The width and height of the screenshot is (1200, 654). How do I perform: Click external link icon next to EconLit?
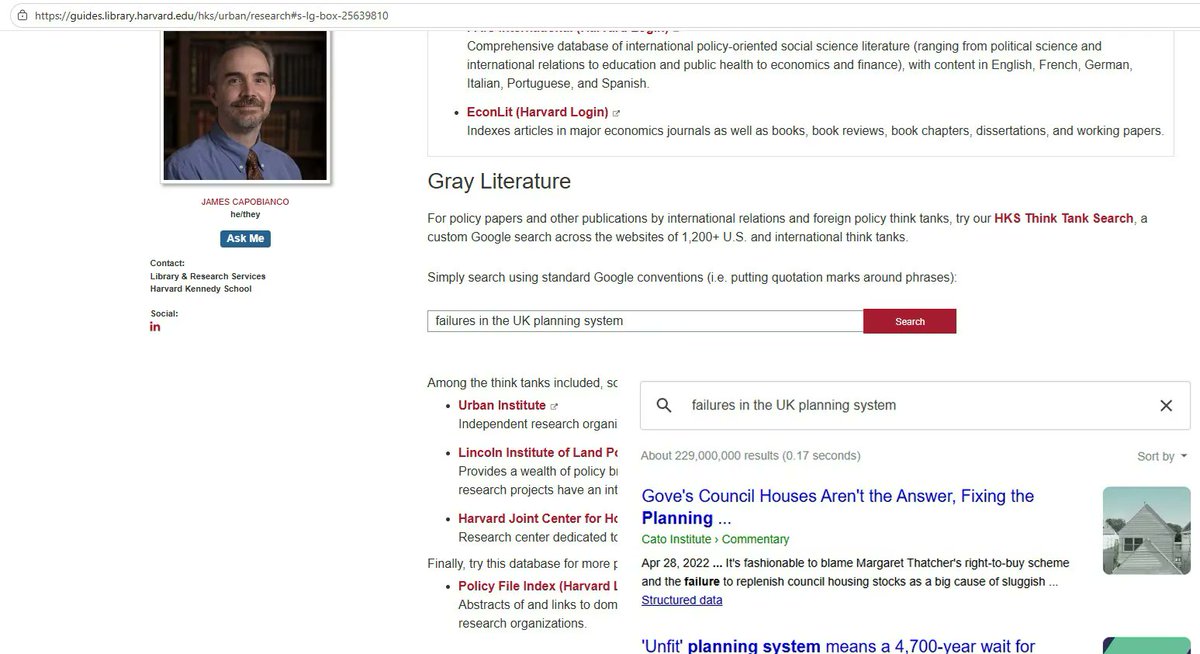tap(616, 114)
